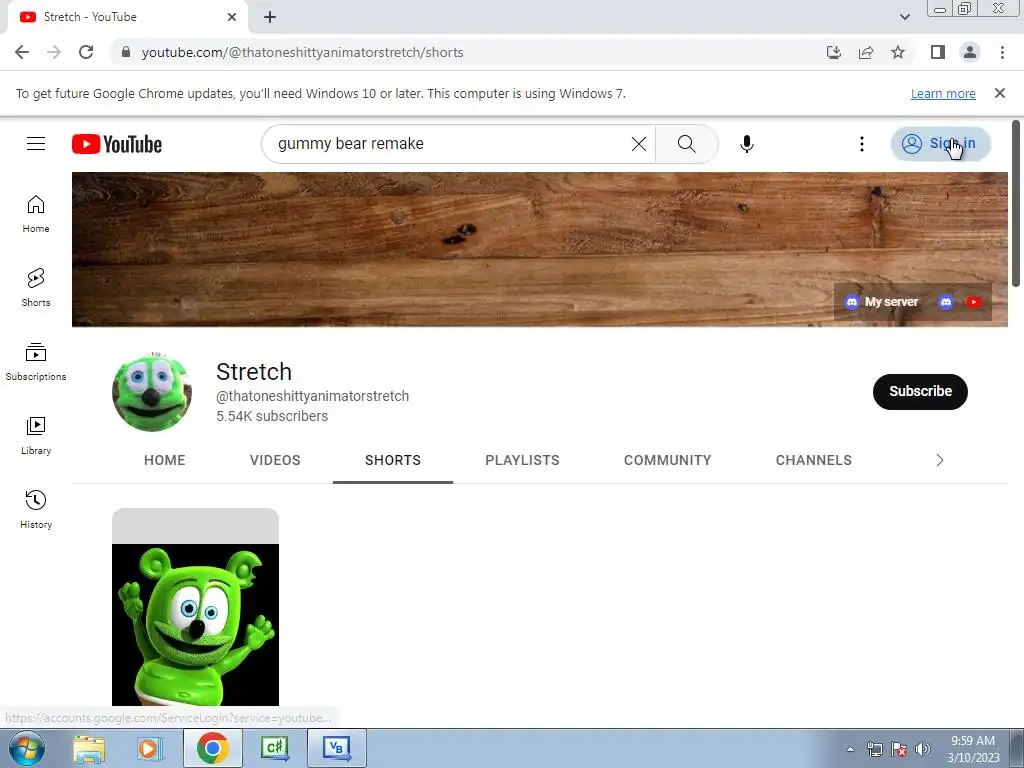The height and width of the screenshot is (768, 1024).
Task: Click the Sign in button
Action: pyautogui.click(x=940, y=144)
